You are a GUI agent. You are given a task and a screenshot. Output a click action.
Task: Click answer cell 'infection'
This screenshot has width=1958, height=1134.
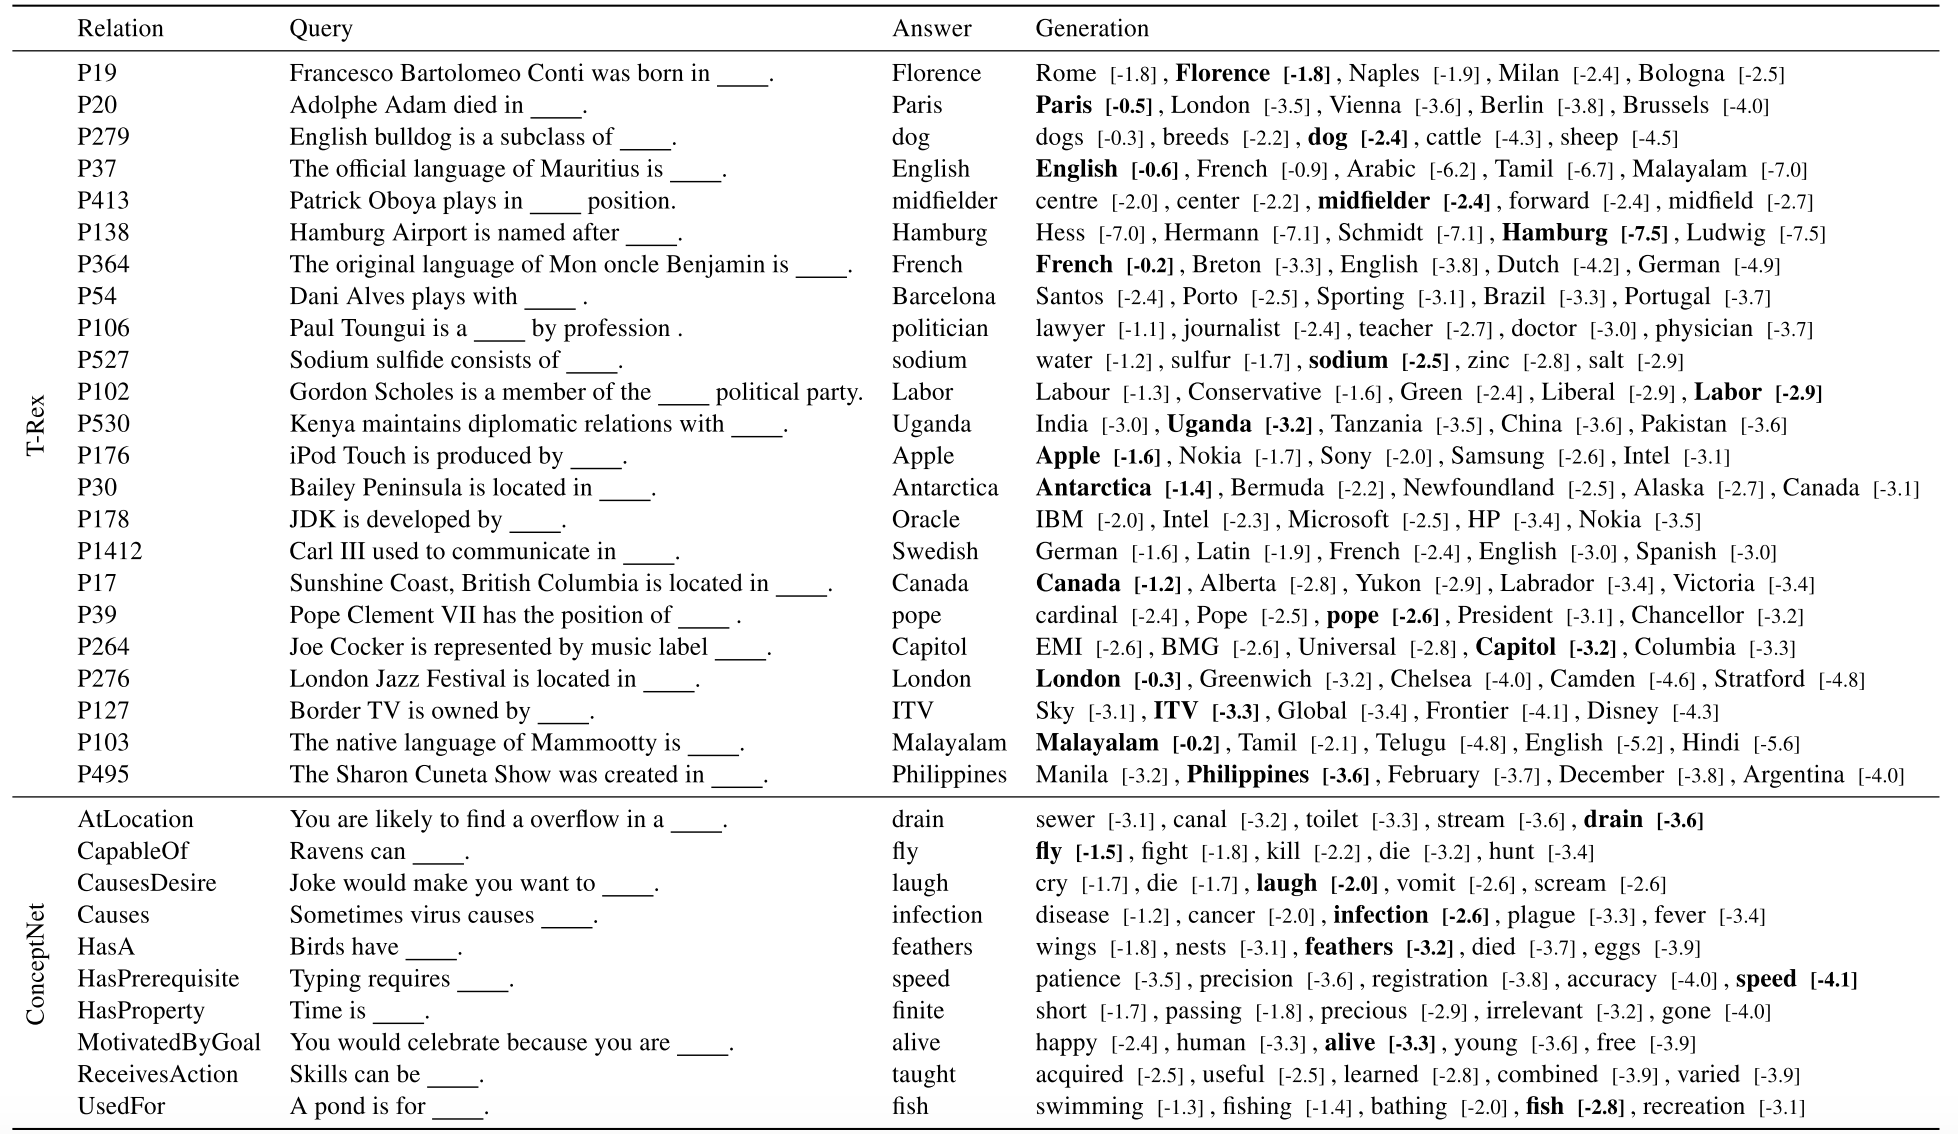coord(937,915)
